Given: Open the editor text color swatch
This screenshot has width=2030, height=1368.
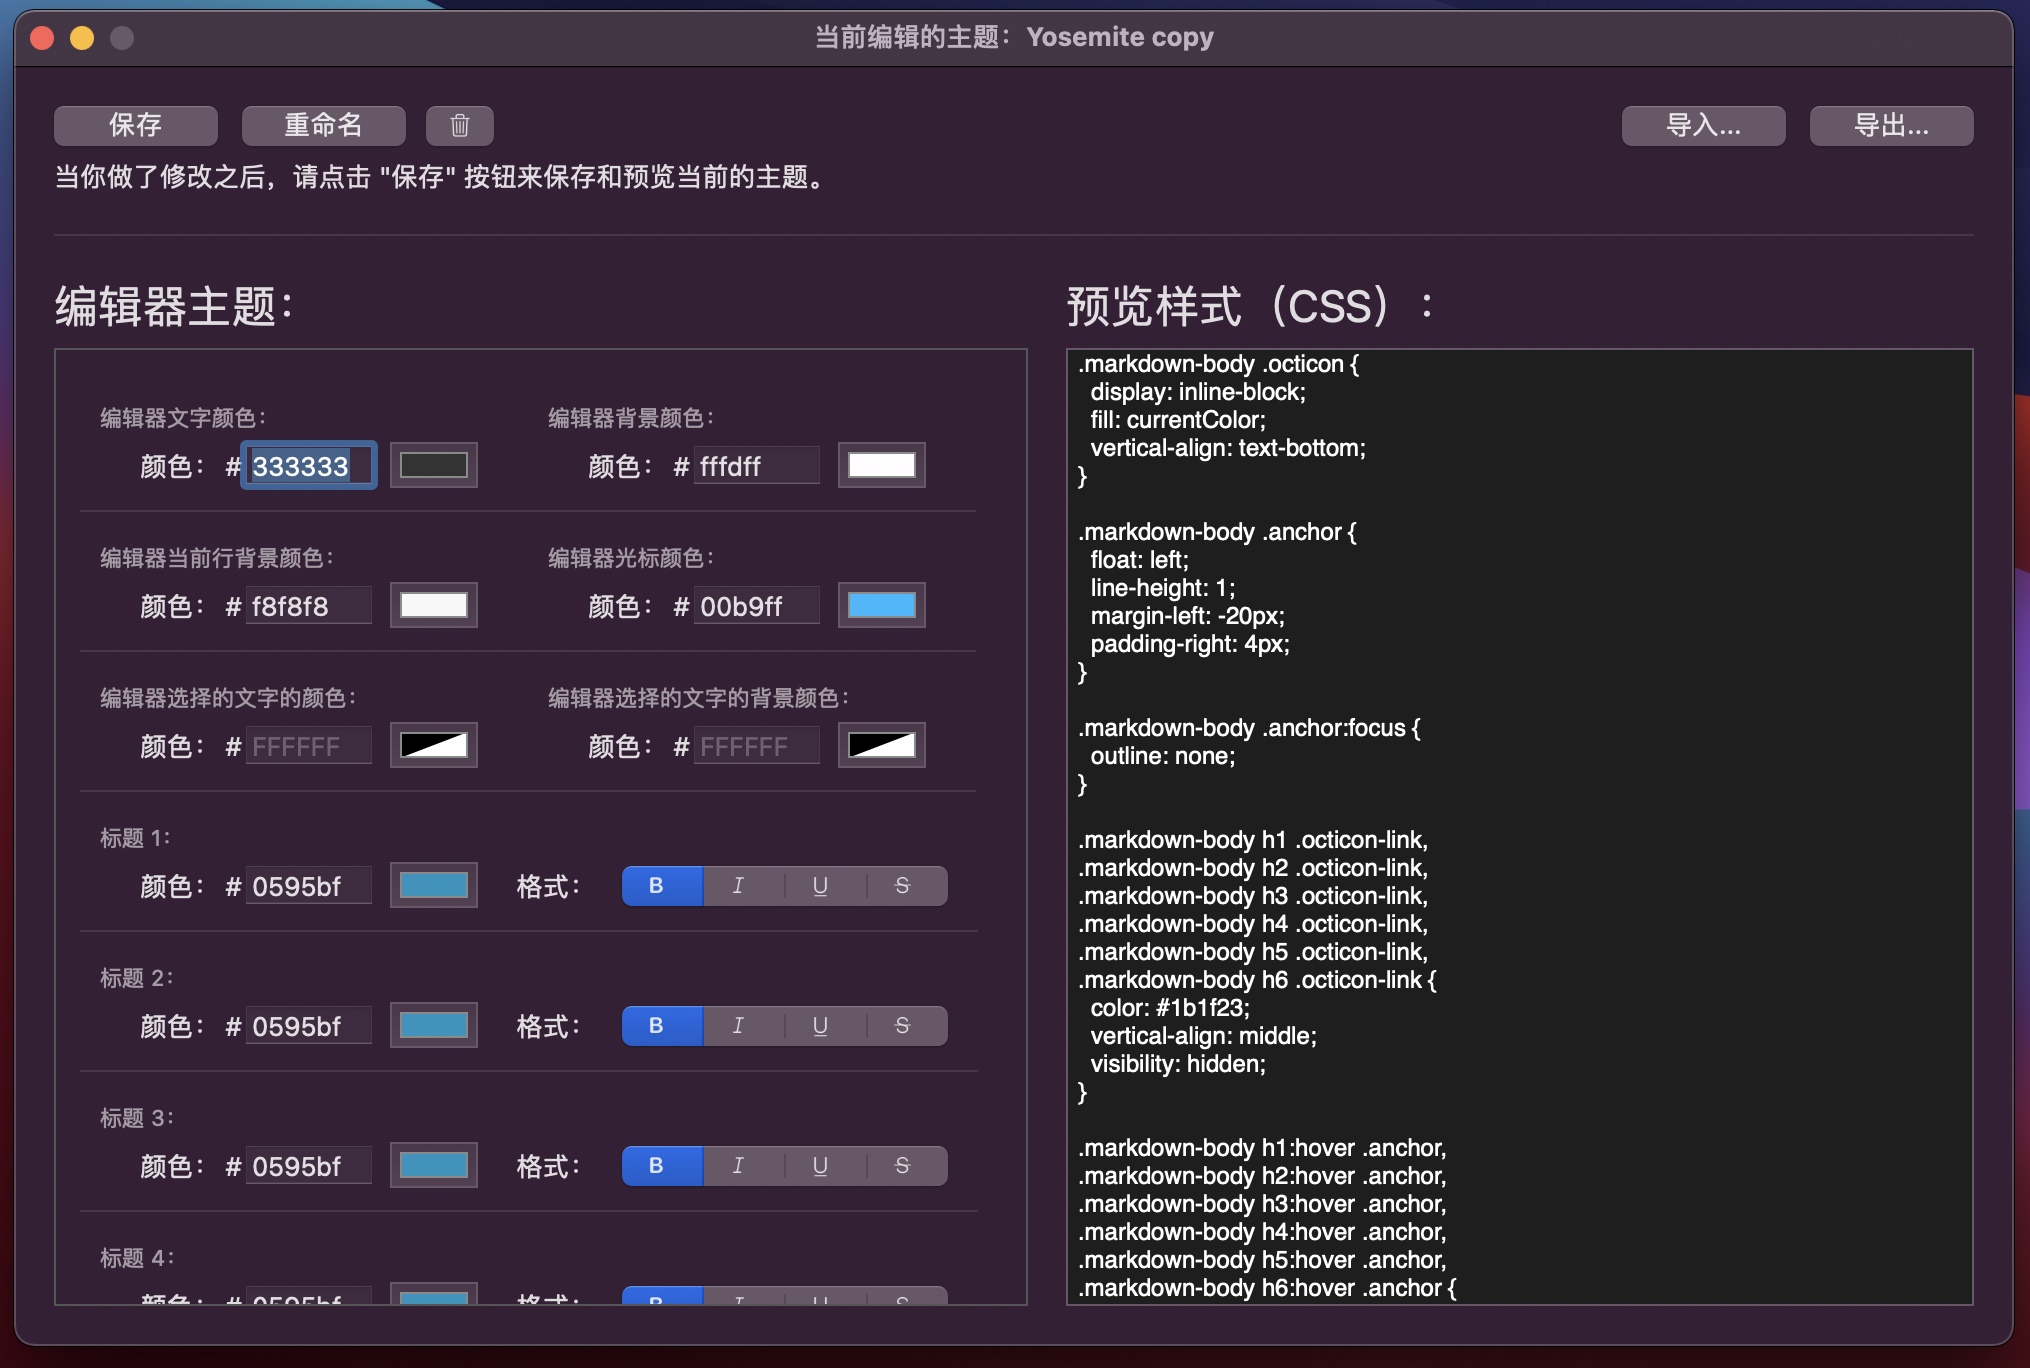Looking at the screenshot, I should point(433,465).
